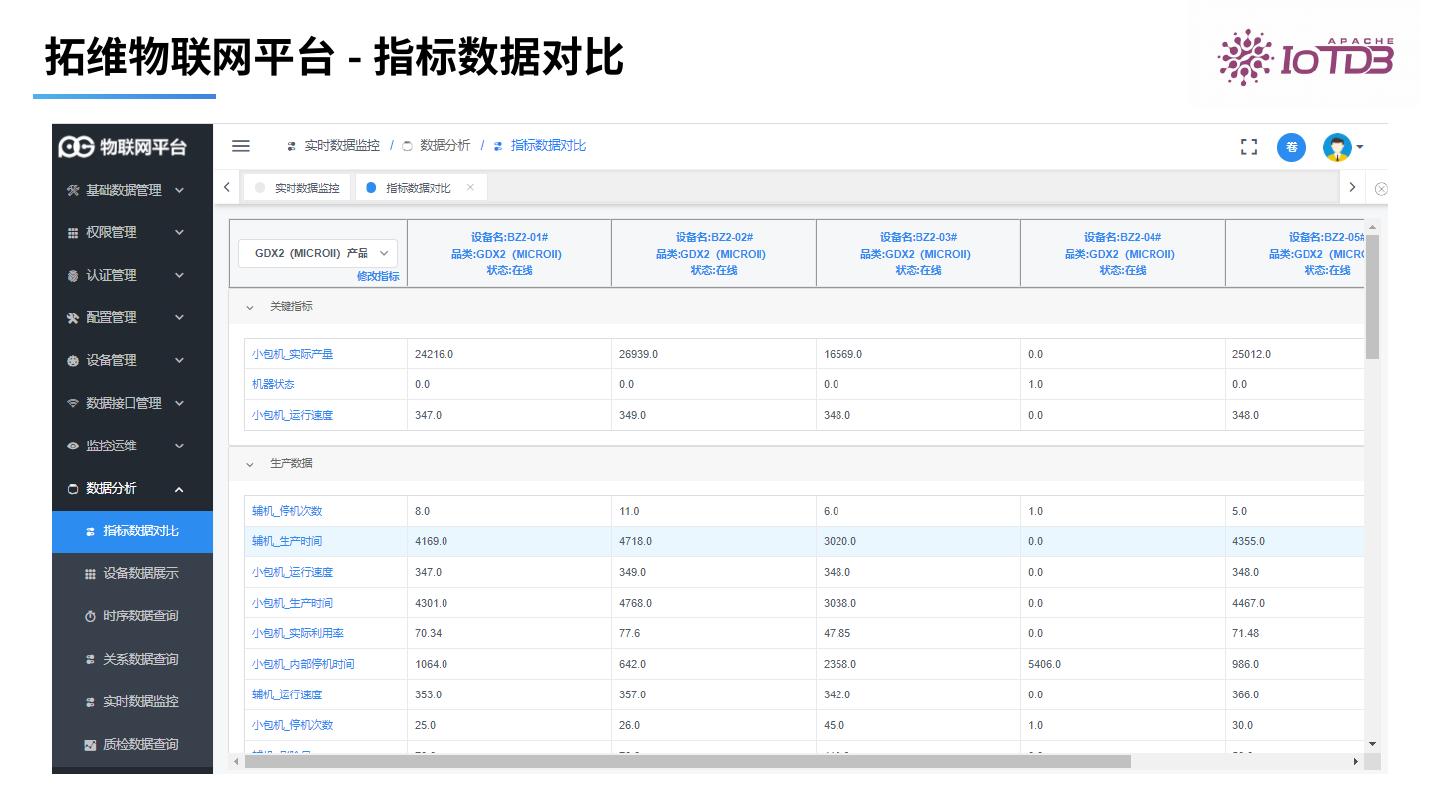
Task: Click the hamburger menu collapse icon
Action: coord(240,146)
